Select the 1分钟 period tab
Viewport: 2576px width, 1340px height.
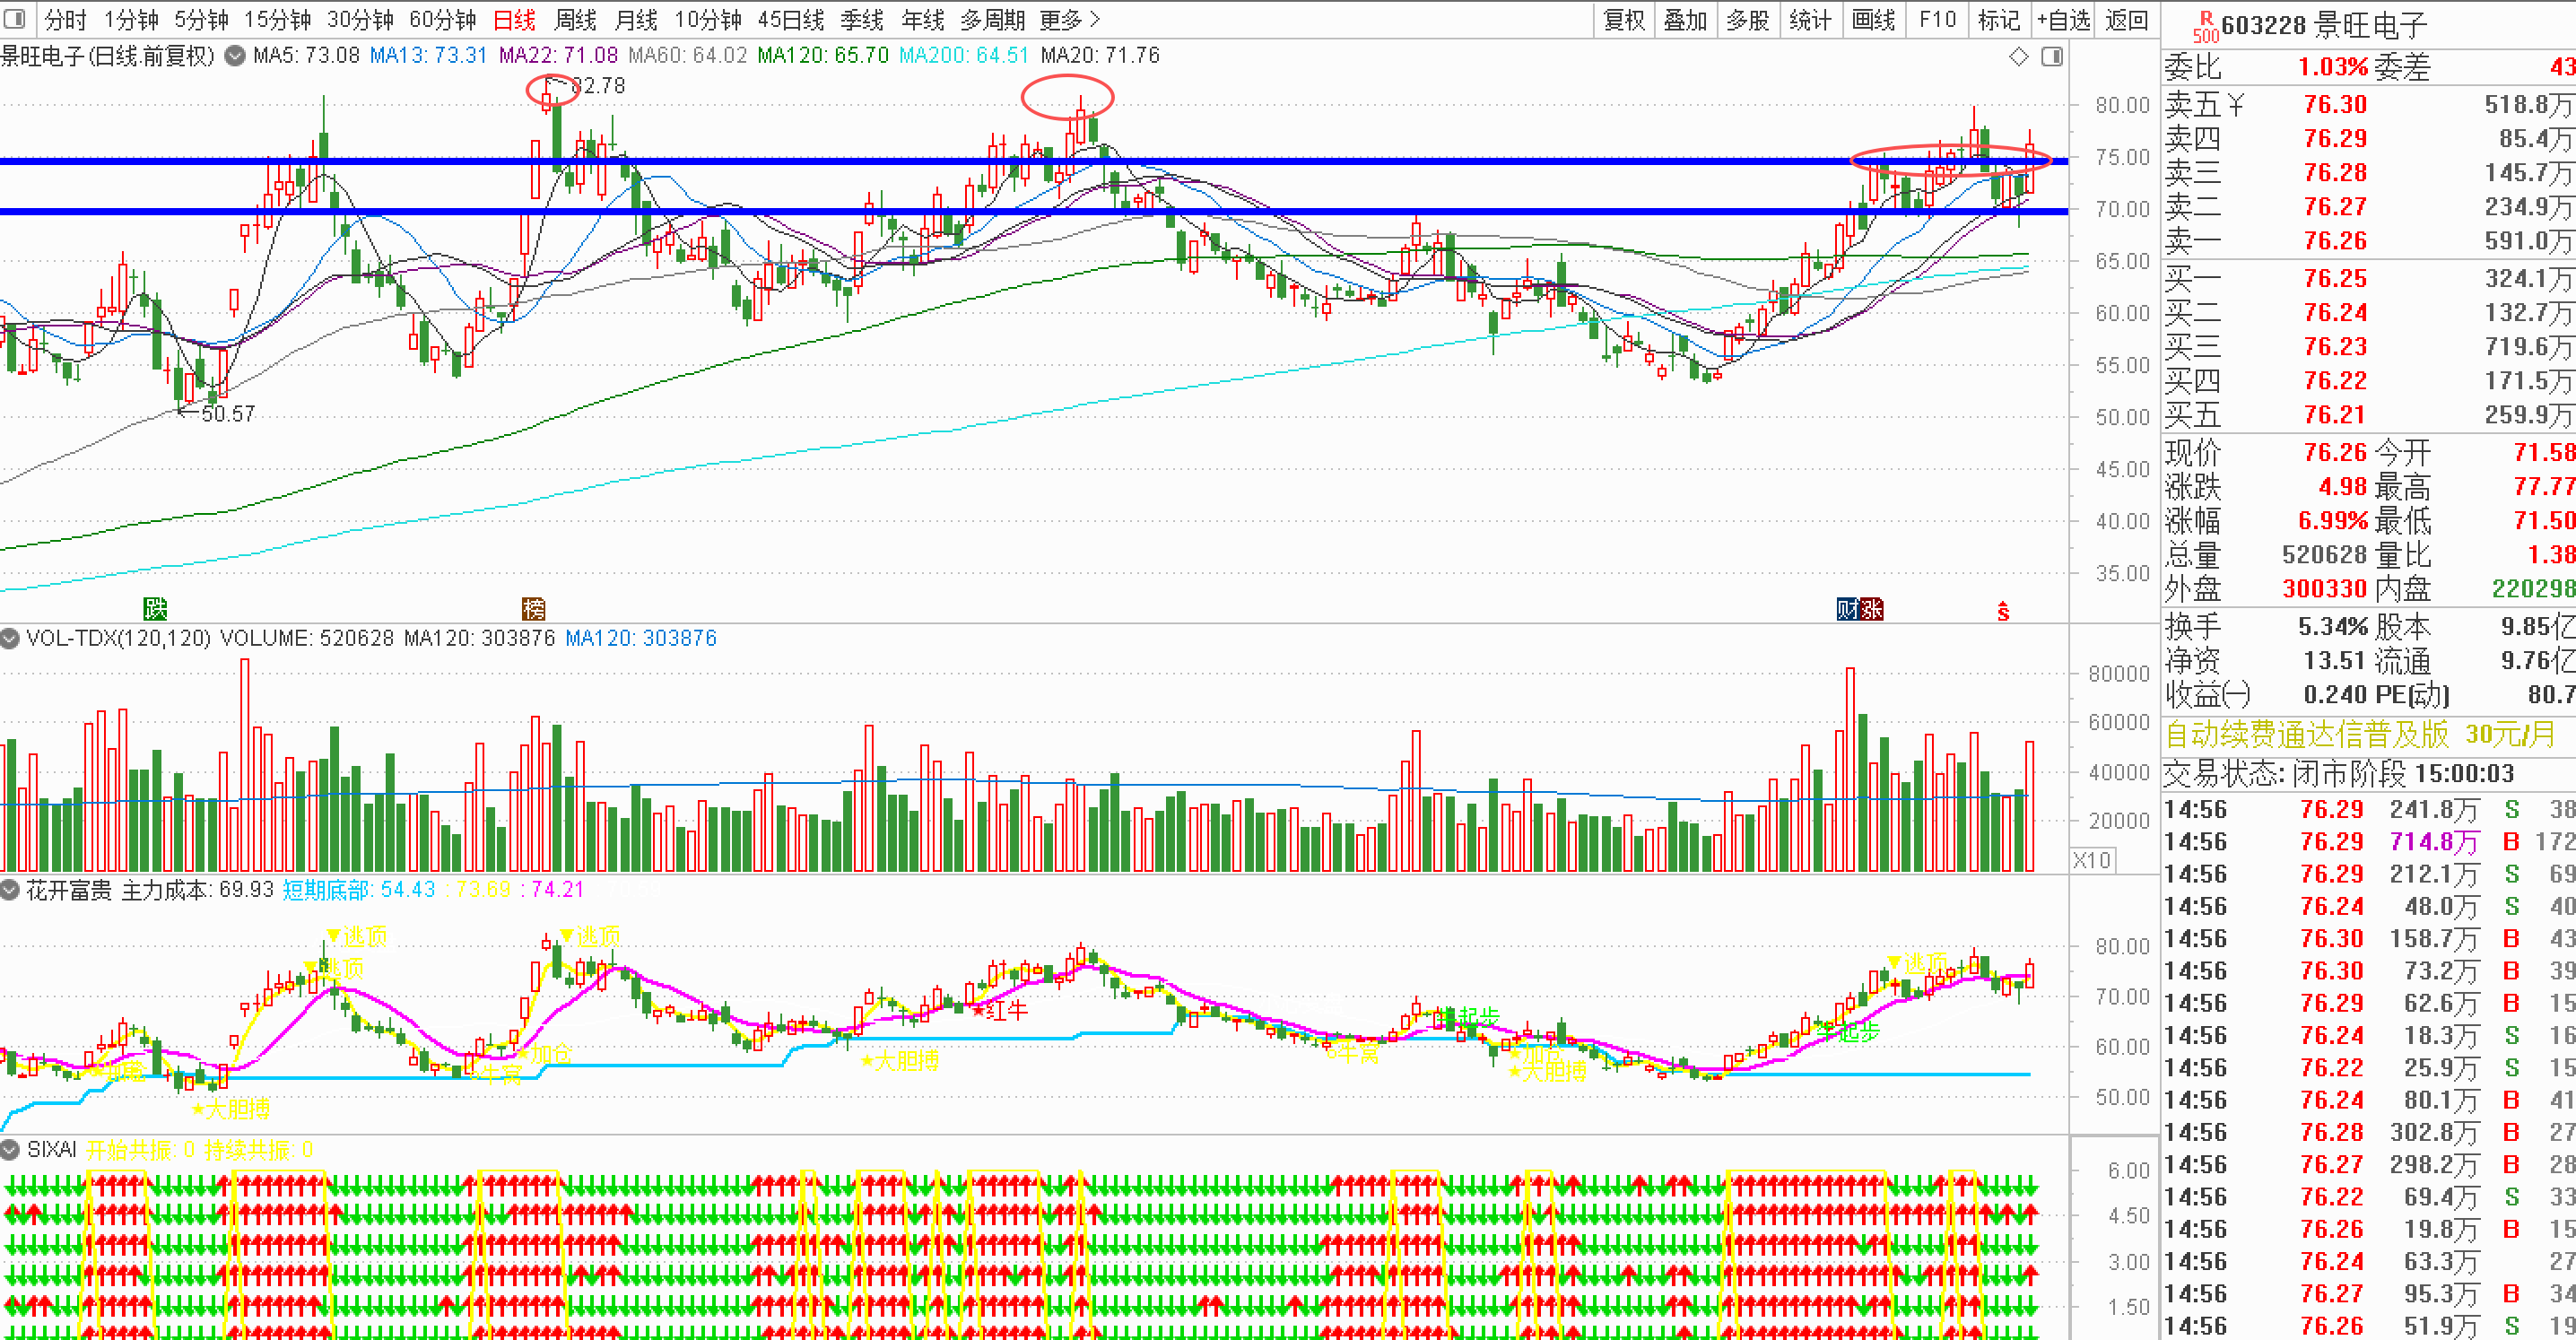click(x=132, y=20)
